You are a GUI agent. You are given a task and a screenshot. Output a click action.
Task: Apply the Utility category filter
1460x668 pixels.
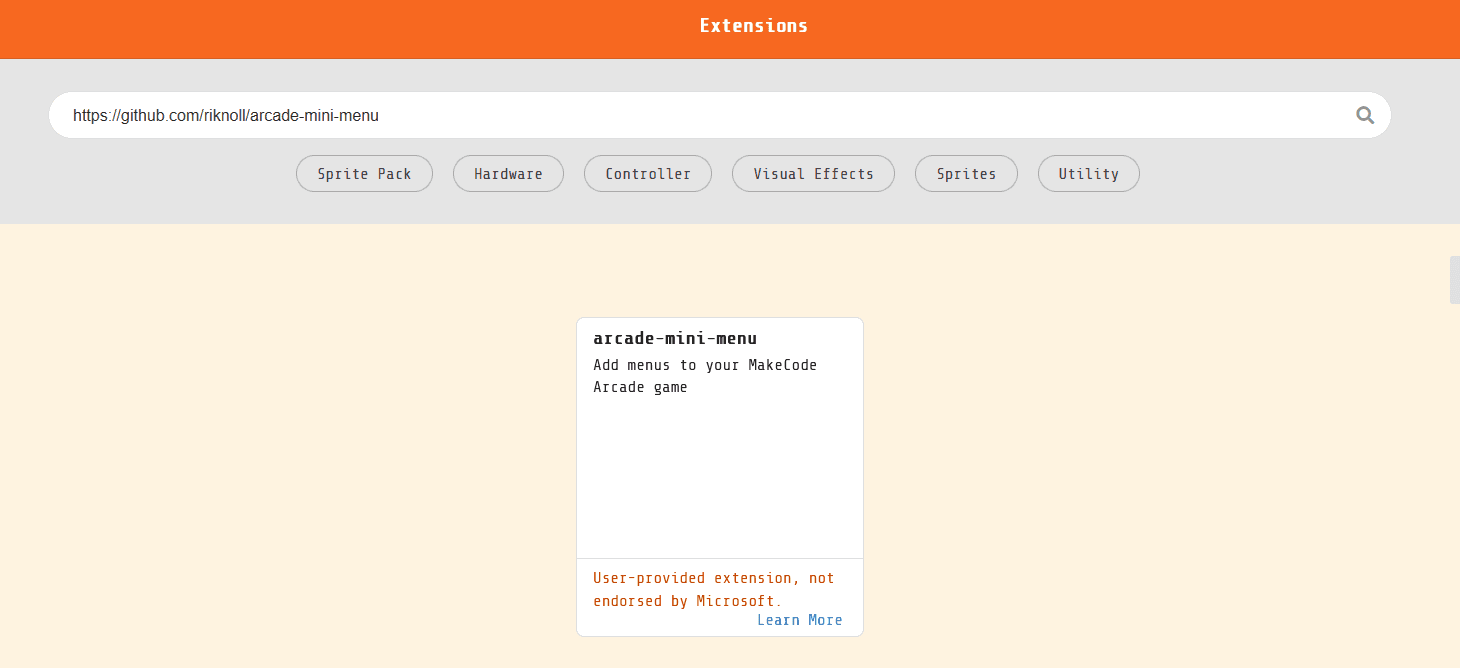click(1088, 173)
